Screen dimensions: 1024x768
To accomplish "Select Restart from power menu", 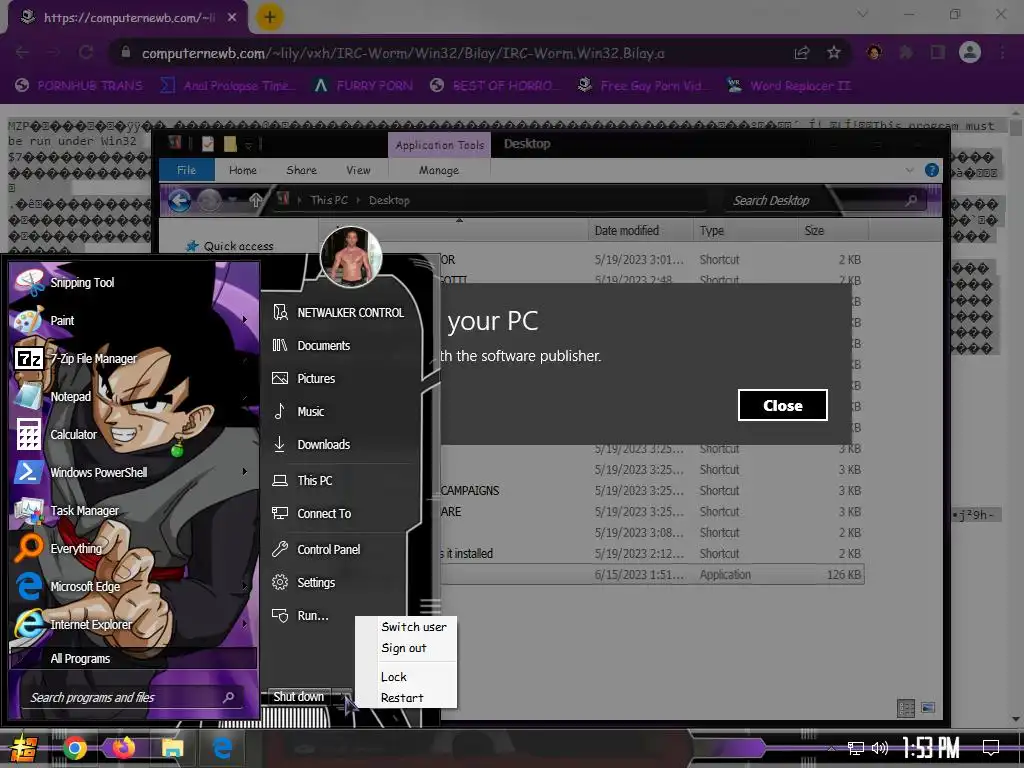I will [x=402, y=697].
